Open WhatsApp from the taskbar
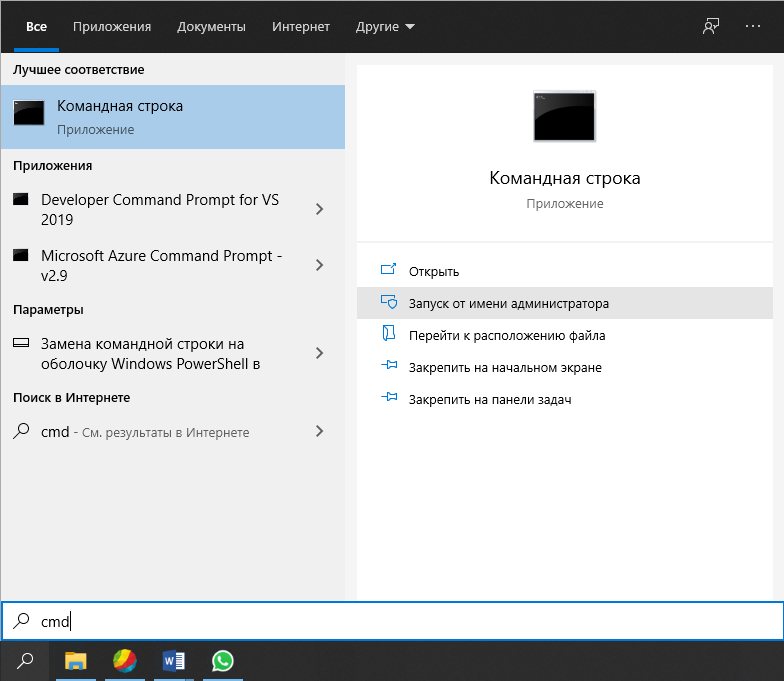784x681 pixels. click(222, 661)
